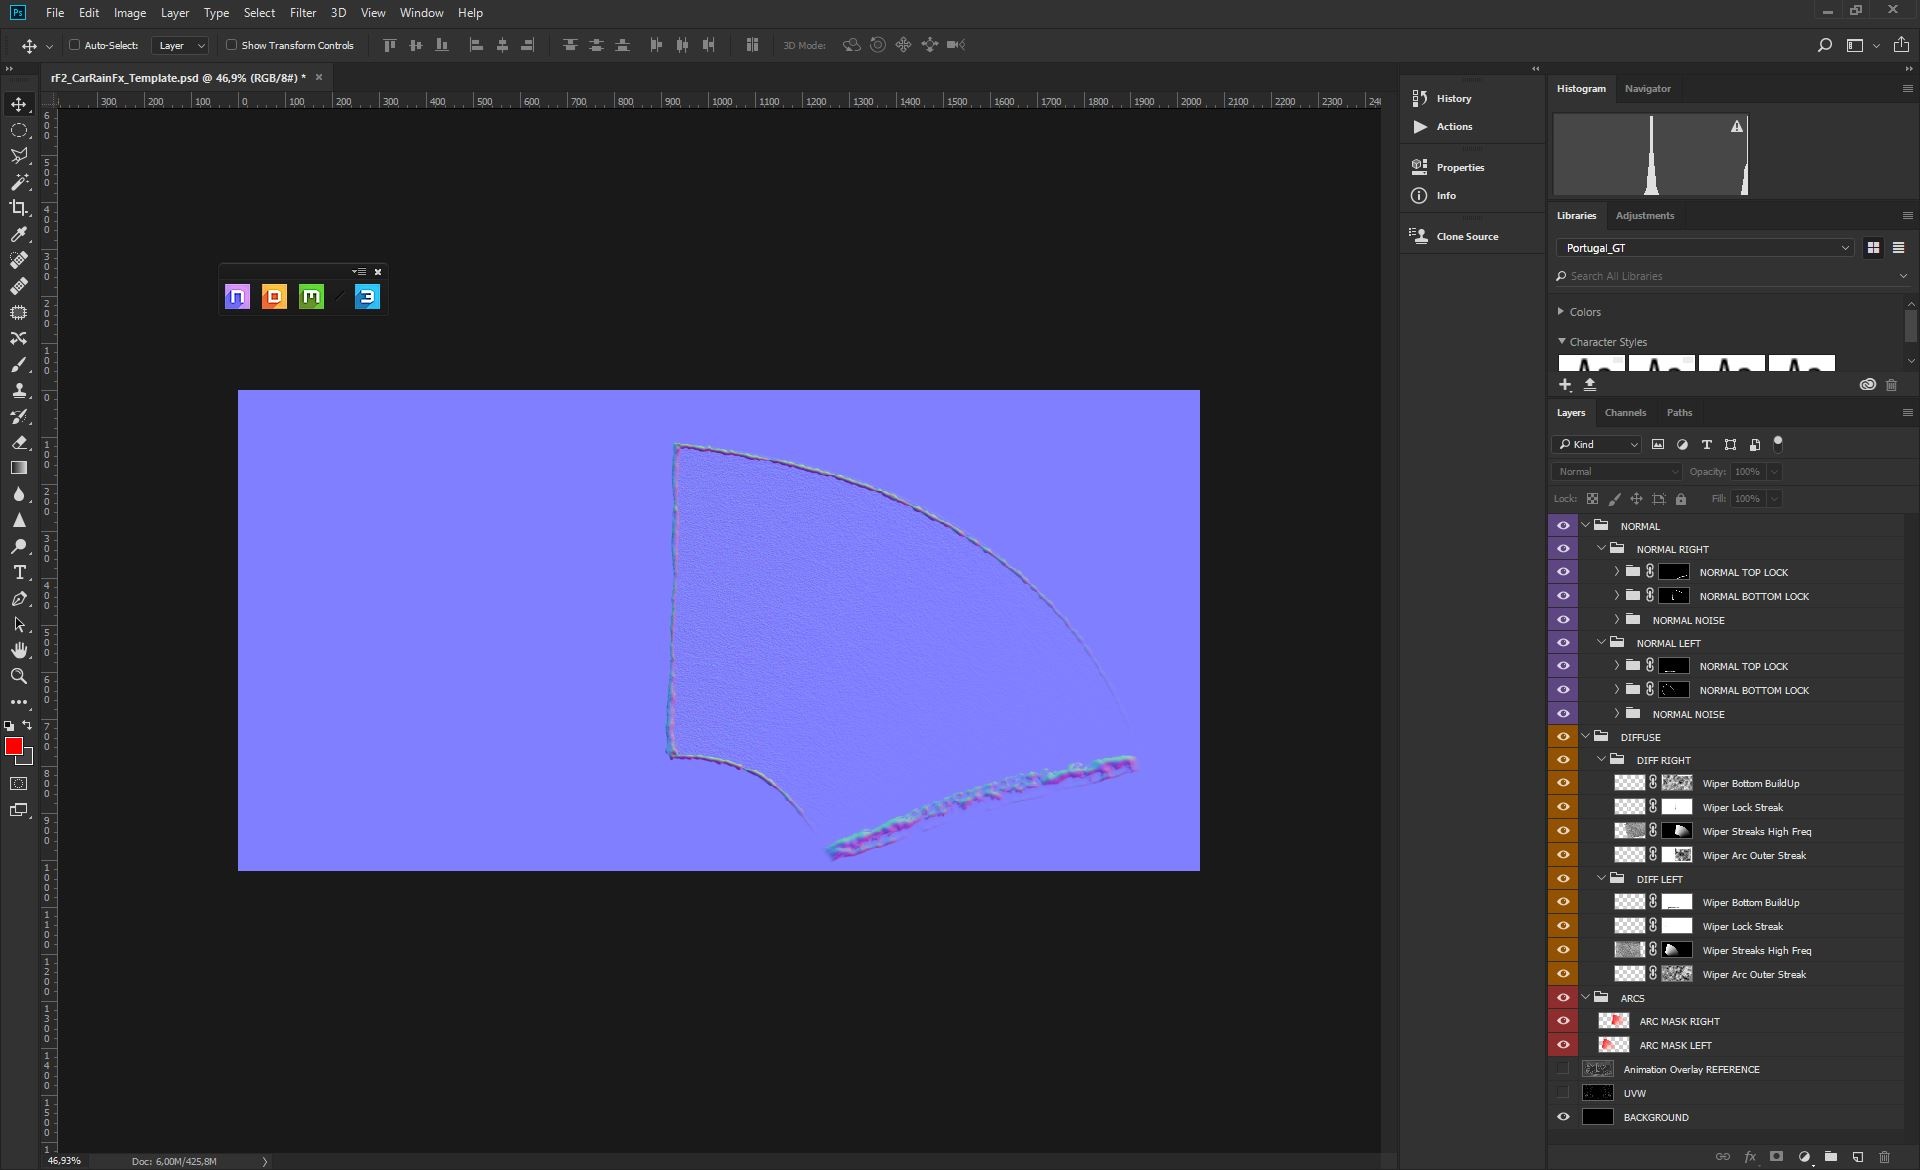
Task: Click the purple N plugin icon
Action: pos(237,297)
